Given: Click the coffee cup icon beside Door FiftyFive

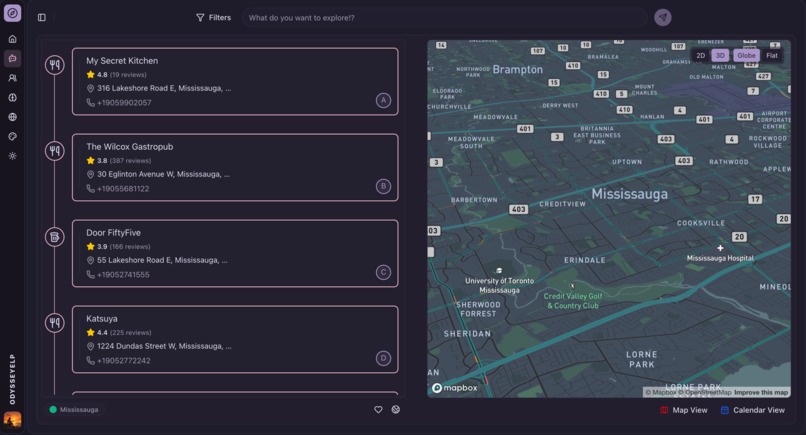Looking at the screenshot, I should 54,237.
